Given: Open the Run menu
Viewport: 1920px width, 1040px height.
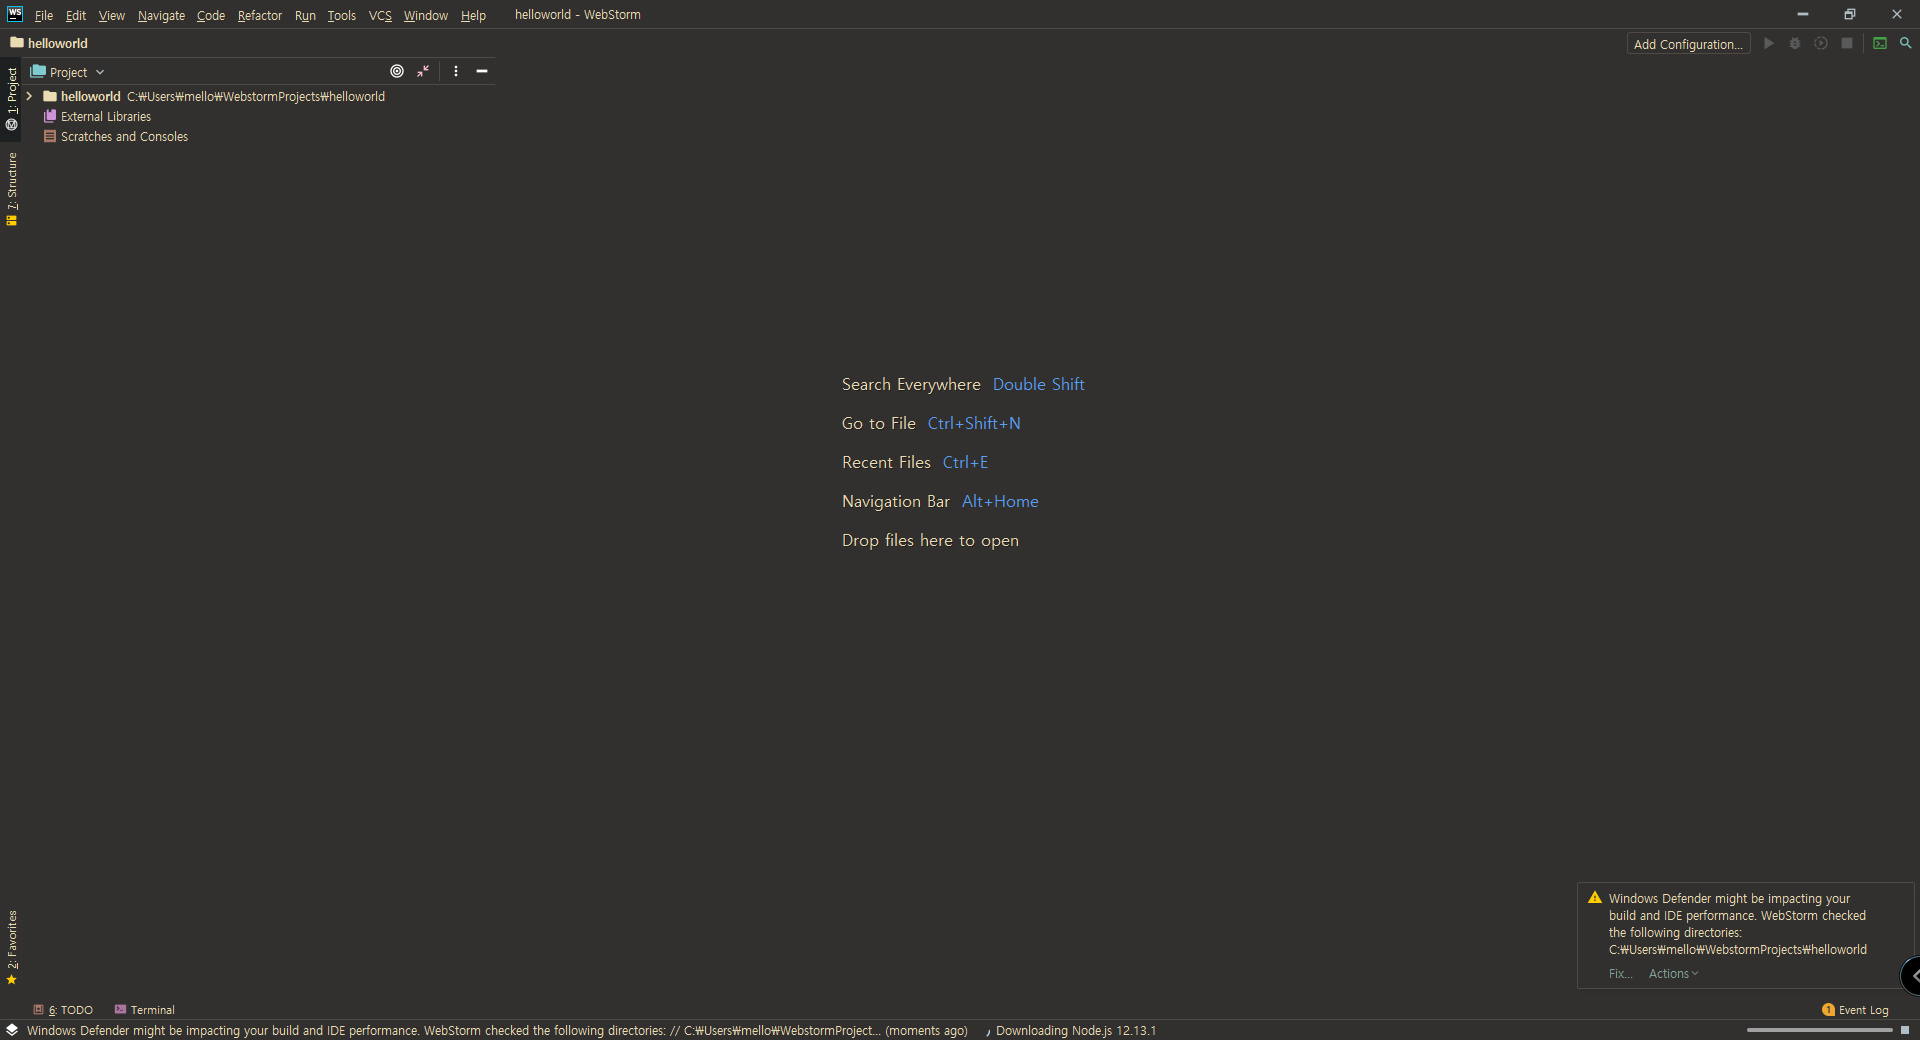Looking at the screenshot, I should [305, 15].
